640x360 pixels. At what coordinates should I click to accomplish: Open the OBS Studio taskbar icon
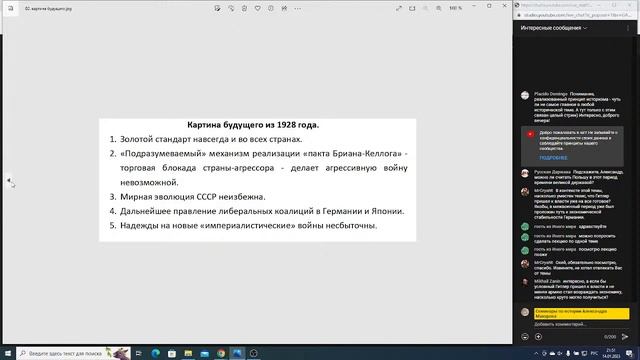253,353
